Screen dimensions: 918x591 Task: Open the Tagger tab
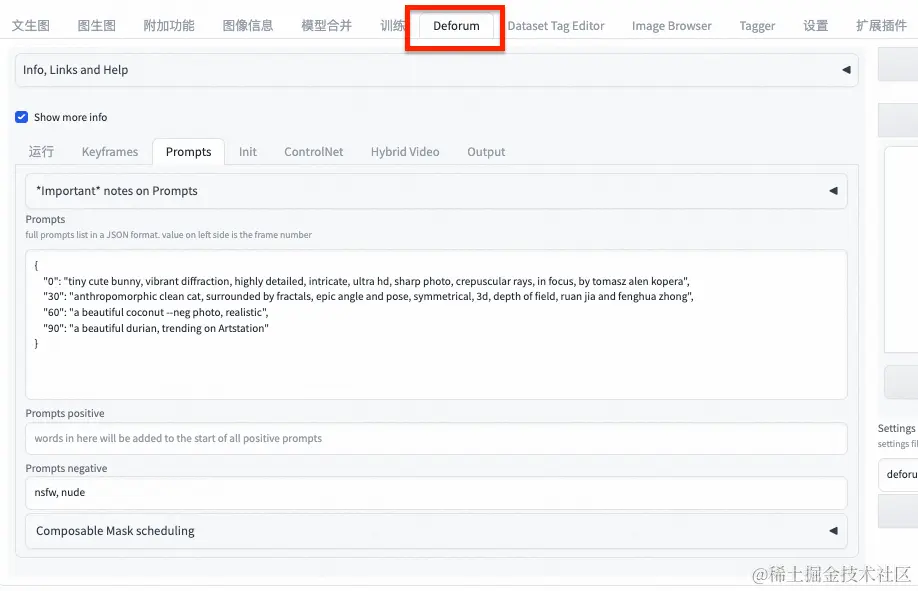(757, 26)
